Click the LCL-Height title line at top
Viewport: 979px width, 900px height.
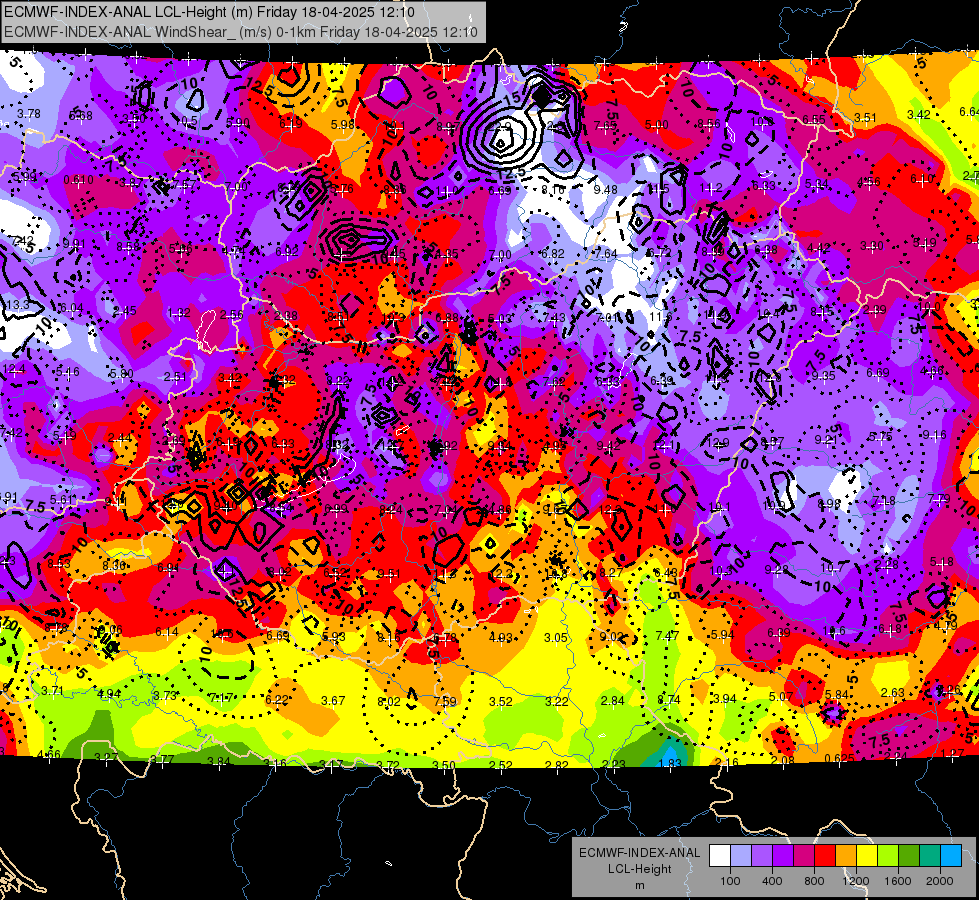210,12
